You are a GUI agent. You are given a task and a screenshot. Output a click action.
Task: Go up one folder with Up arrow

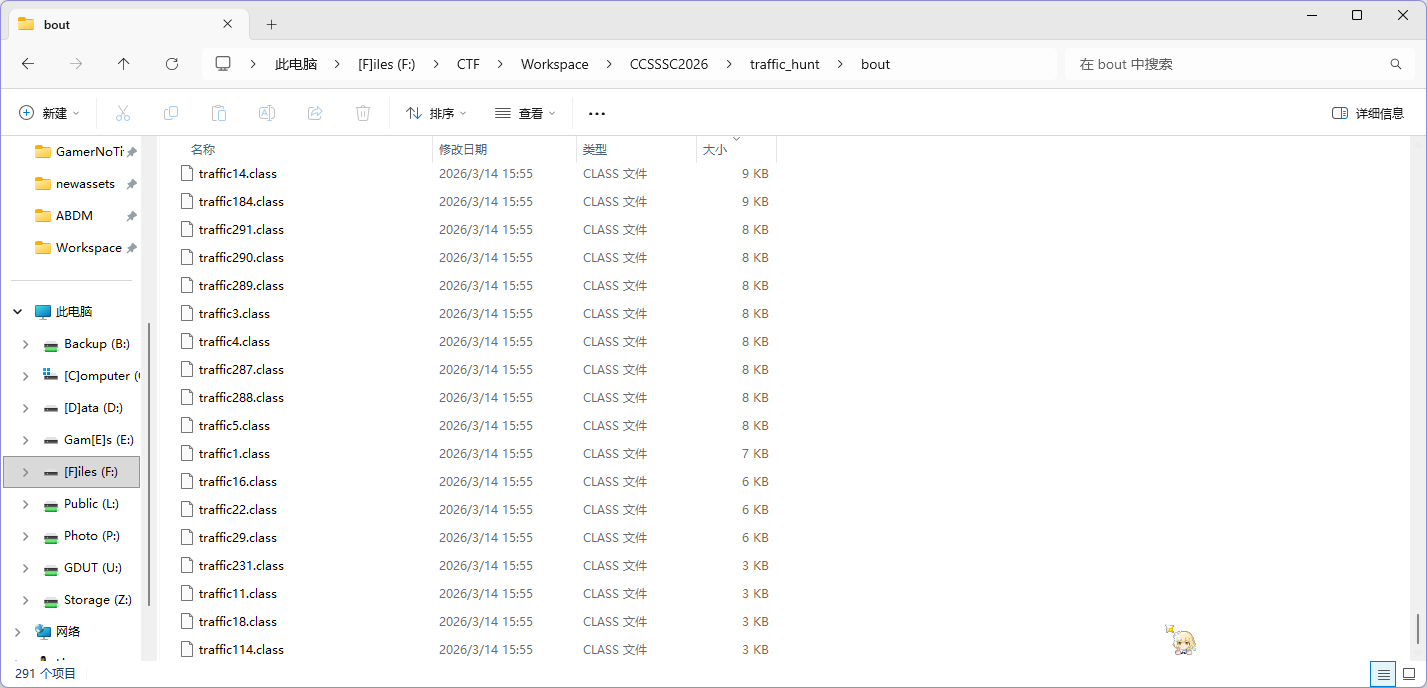(x=124, y=64)
